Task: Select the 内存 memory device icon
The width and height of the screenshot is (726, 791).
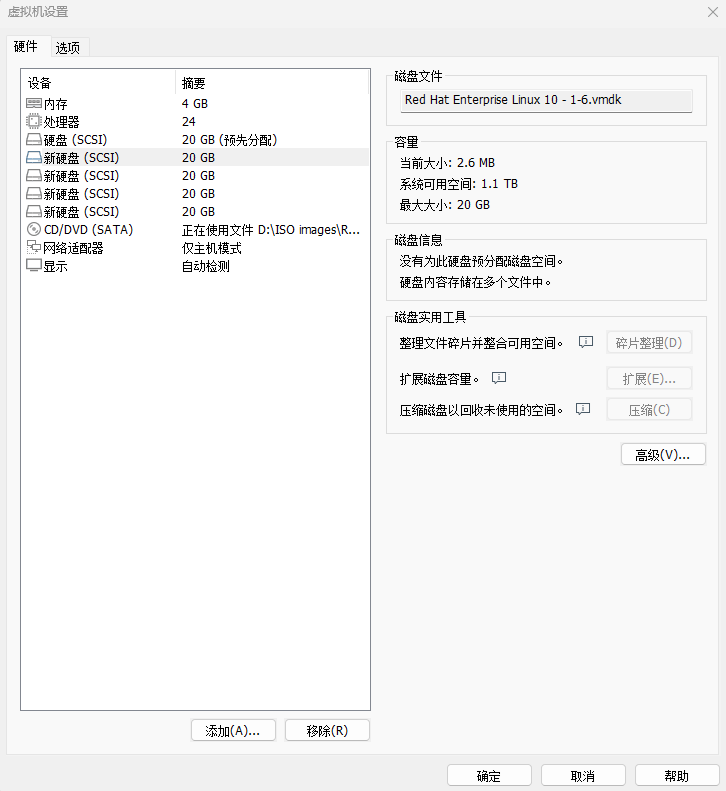Action: pyautogui.click(x=33, y=103)
